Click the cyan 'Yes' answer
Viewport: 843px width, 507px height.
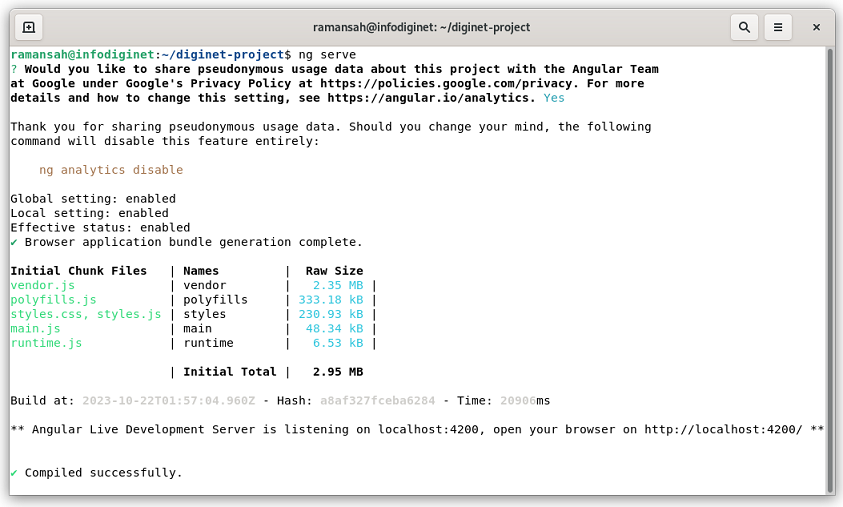(554, 98)
